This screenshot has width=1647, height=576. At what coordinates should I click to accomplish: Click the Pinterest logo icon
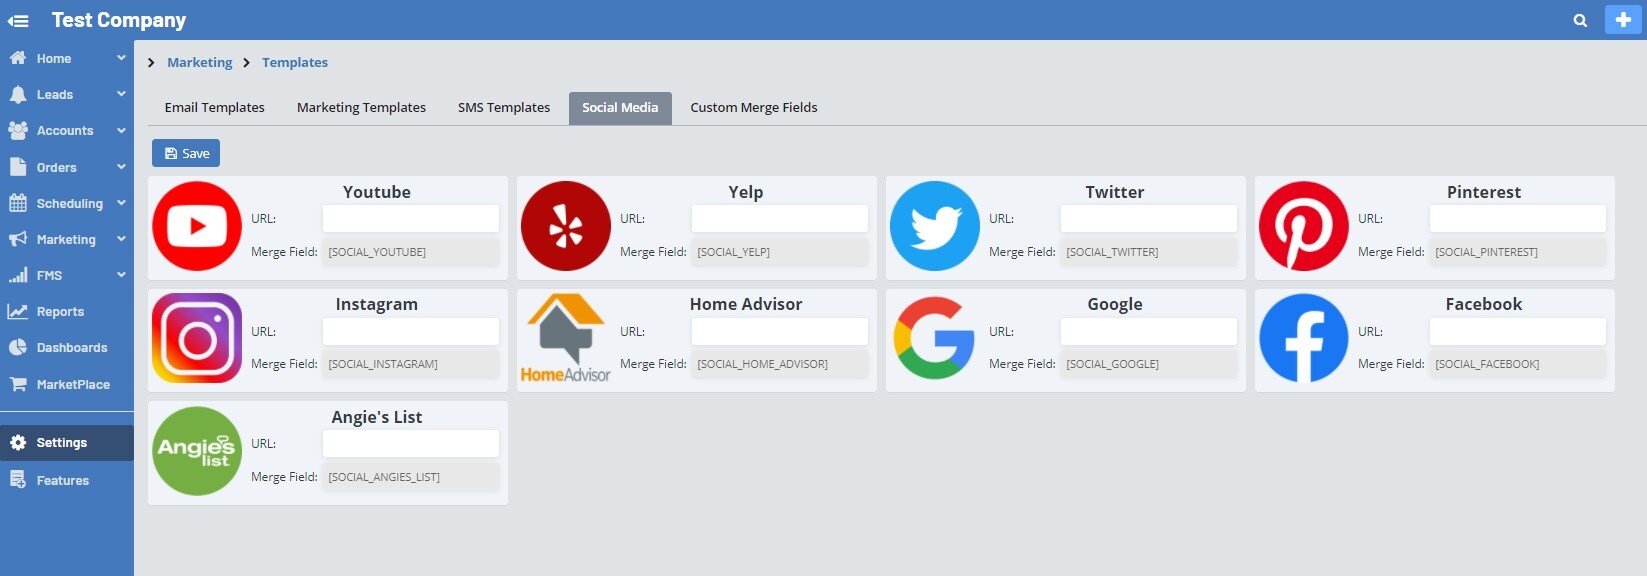click(x=1303, y=226)
